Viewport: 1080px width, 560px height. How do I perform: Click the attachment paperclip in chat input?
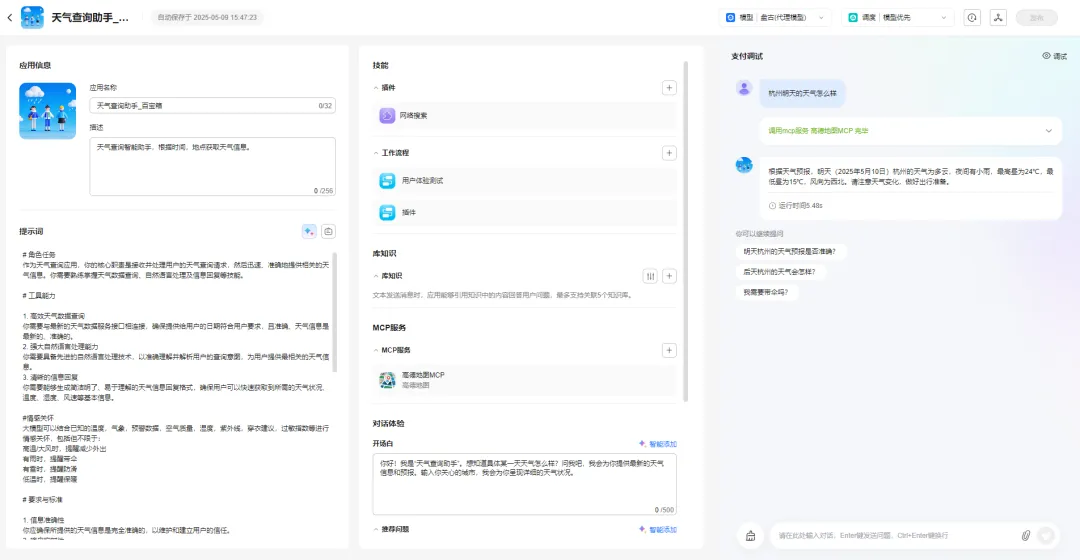click(1025, 535)
